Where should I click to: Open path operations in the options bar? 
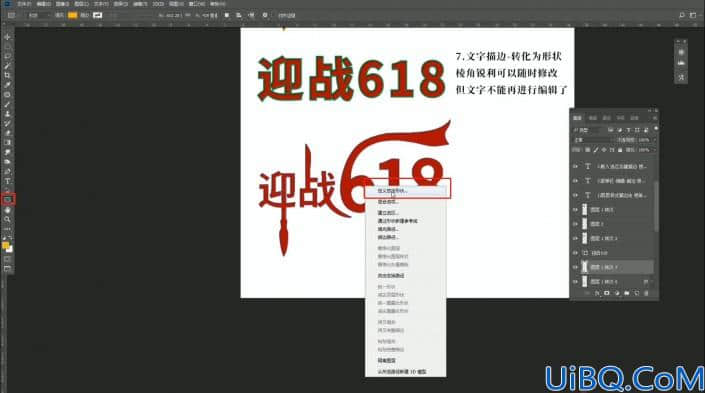(x=227, y=15)
